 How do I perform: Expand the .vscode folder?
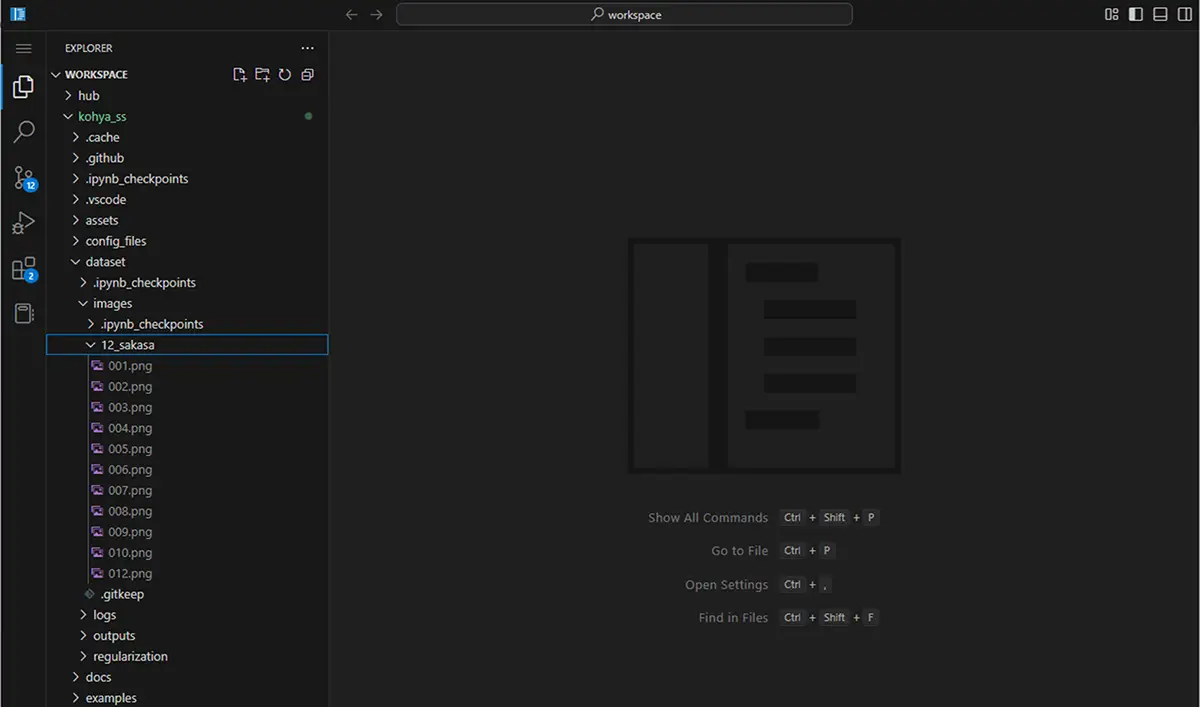tap(187, 200)
